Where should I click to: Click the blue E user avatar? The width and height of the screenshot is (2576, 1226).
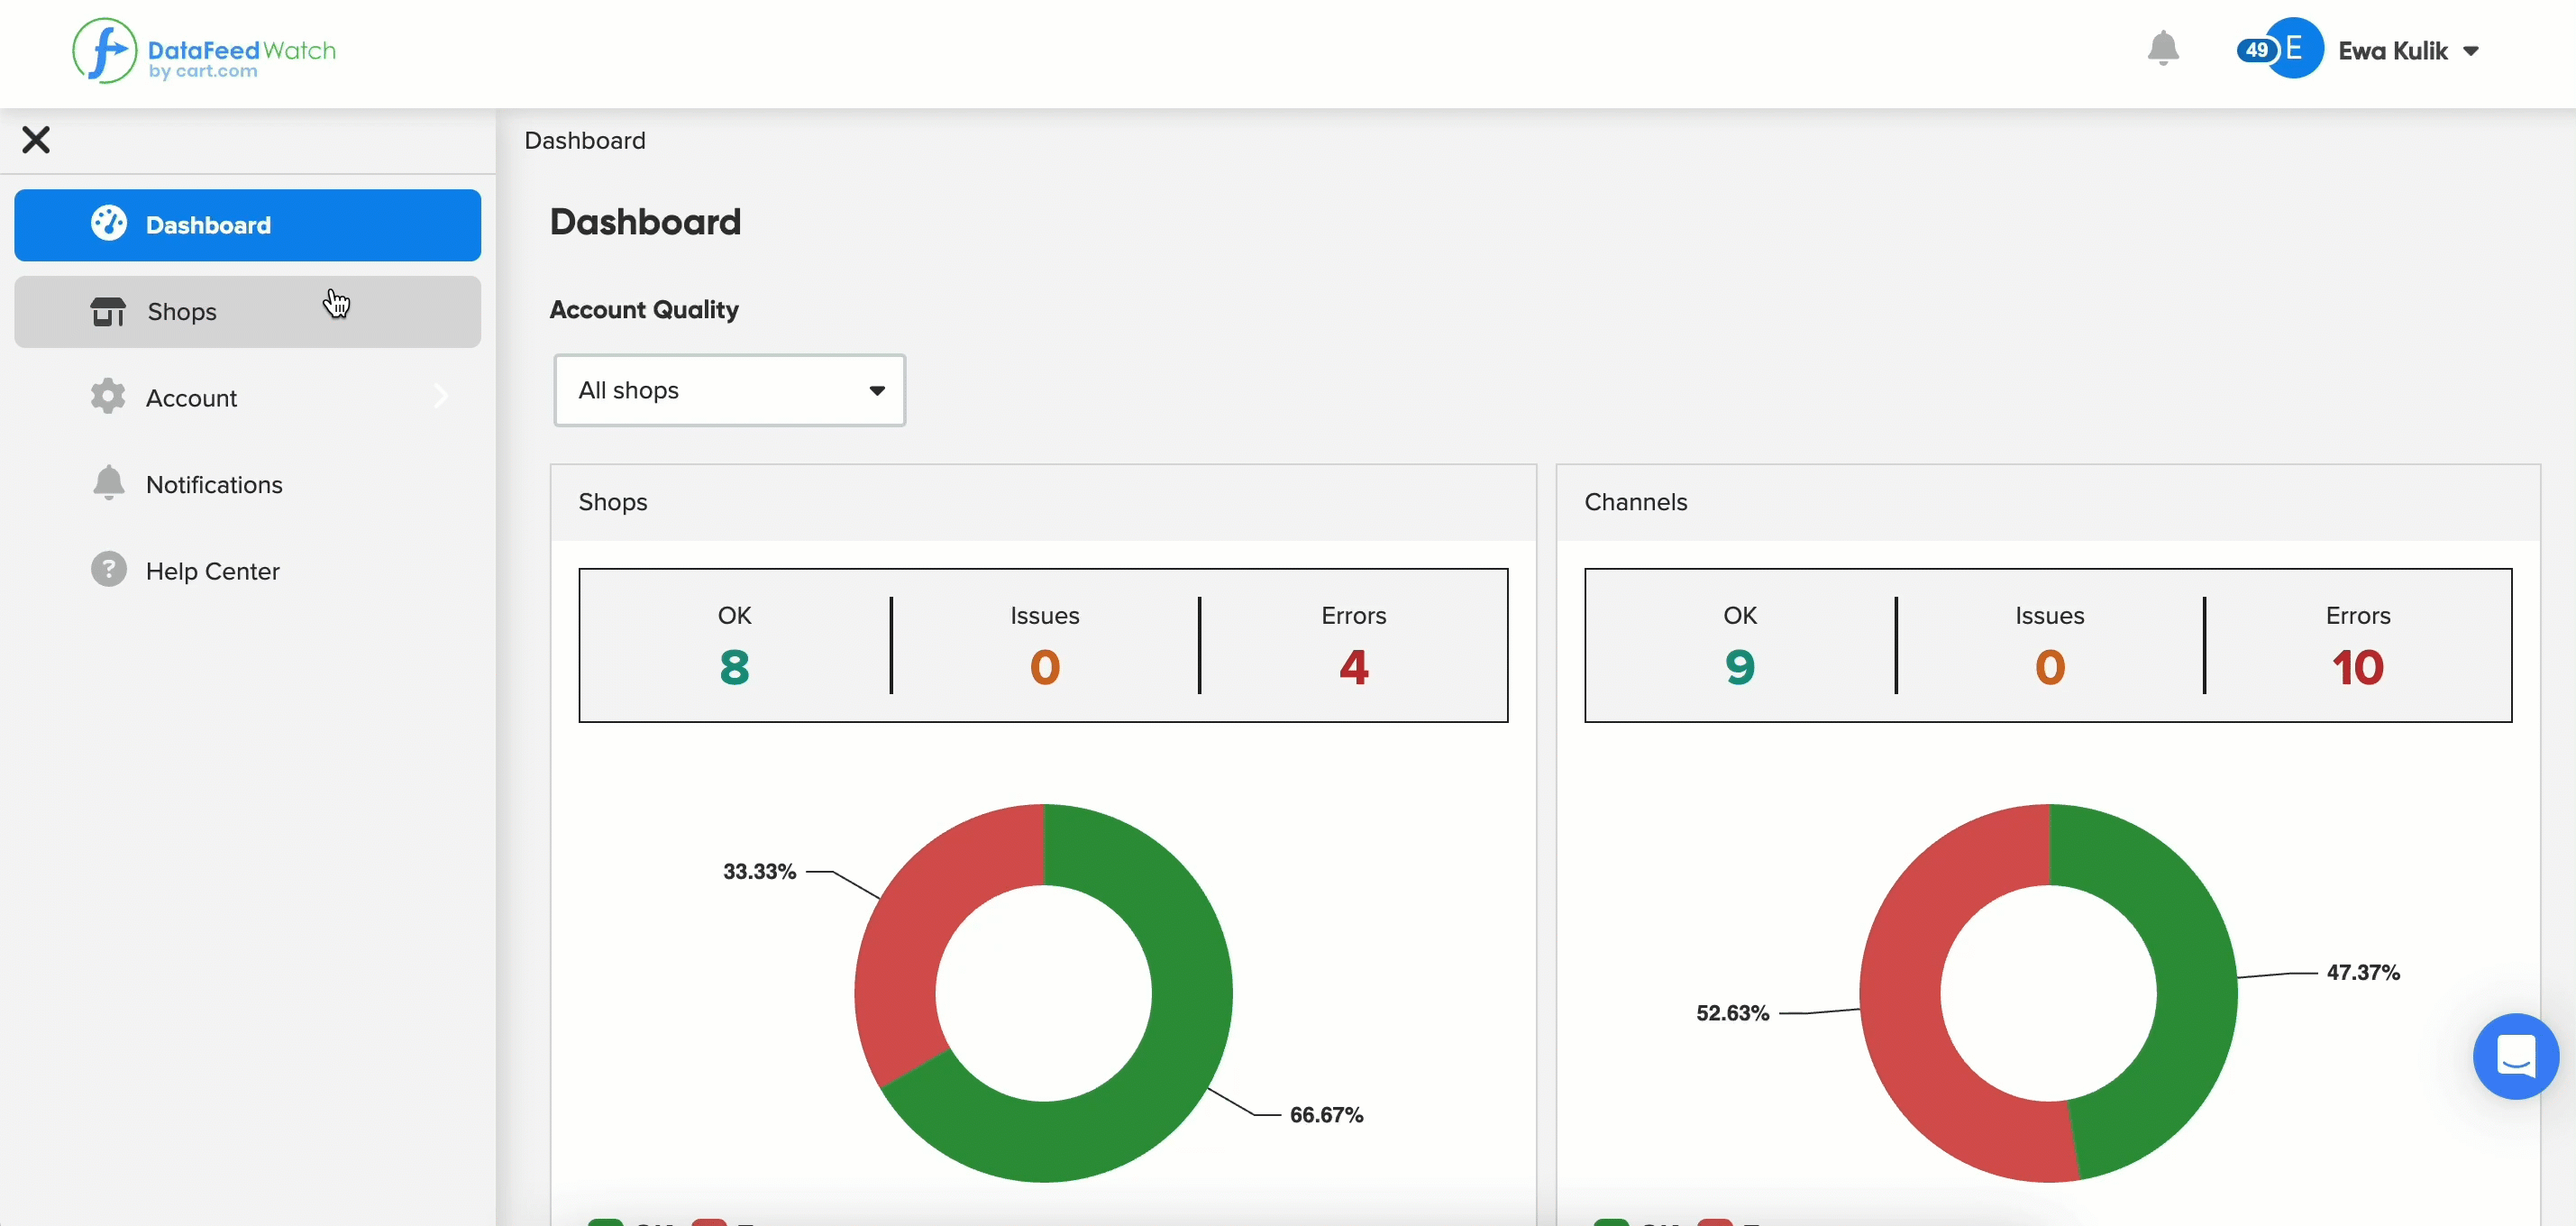point(2293,48)
